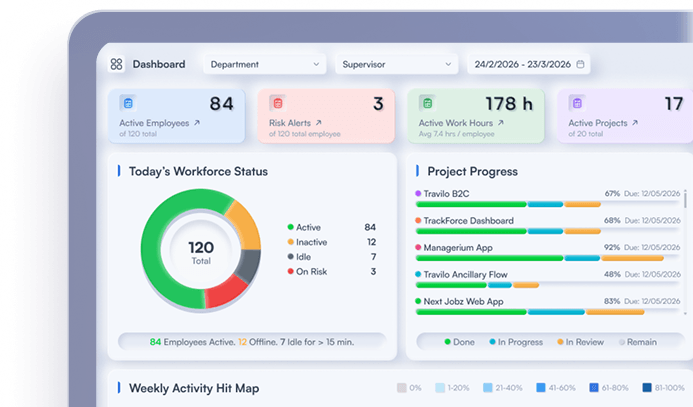Screen dimensions: 693x407
Task: Click the Active Projects card icon
Action: (577, 103)
